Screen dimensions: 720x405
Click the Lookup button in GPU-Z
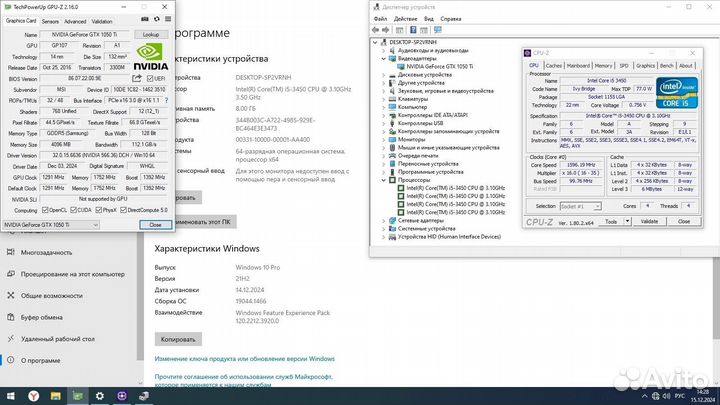[151, 34]
